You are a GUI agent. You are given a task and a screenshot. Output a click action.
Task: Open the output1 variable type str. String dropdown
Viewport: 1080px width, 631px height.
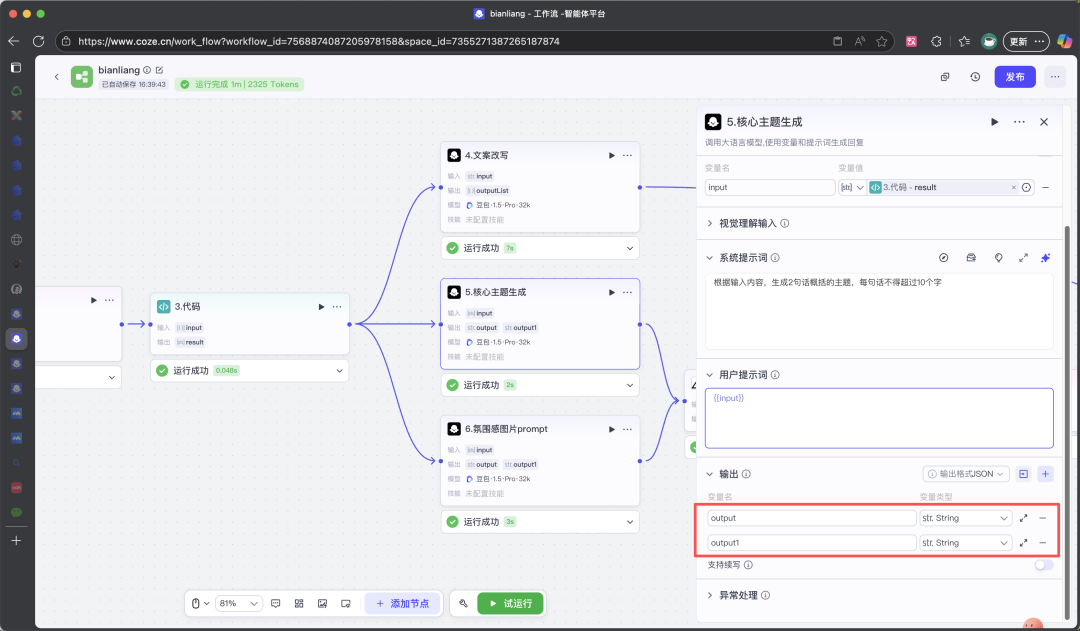coord(966,543)
